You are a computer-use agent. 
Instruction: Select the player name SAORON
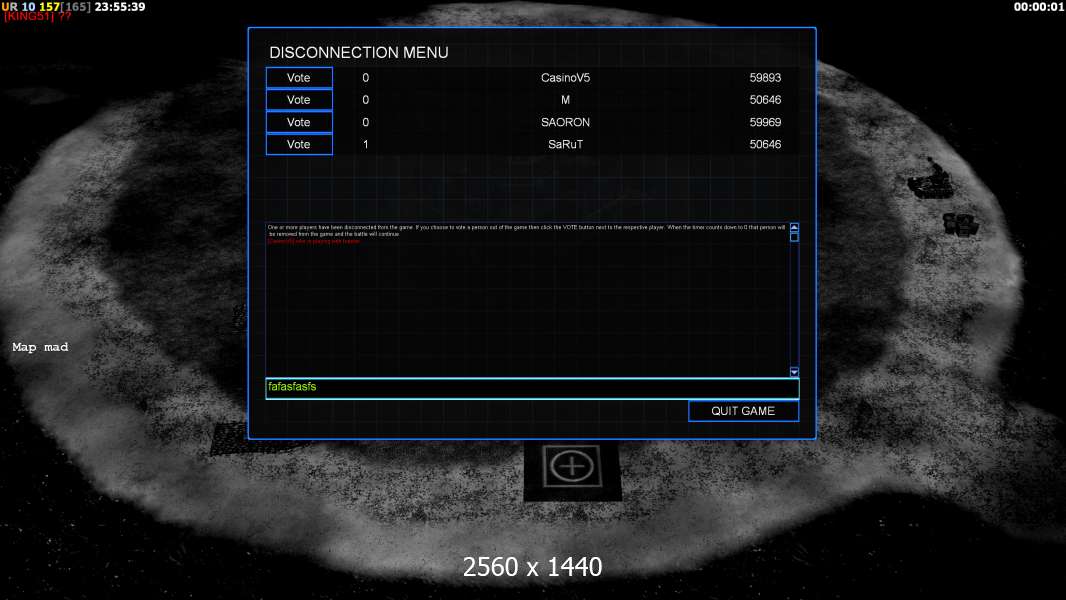(x=566, y=122)
